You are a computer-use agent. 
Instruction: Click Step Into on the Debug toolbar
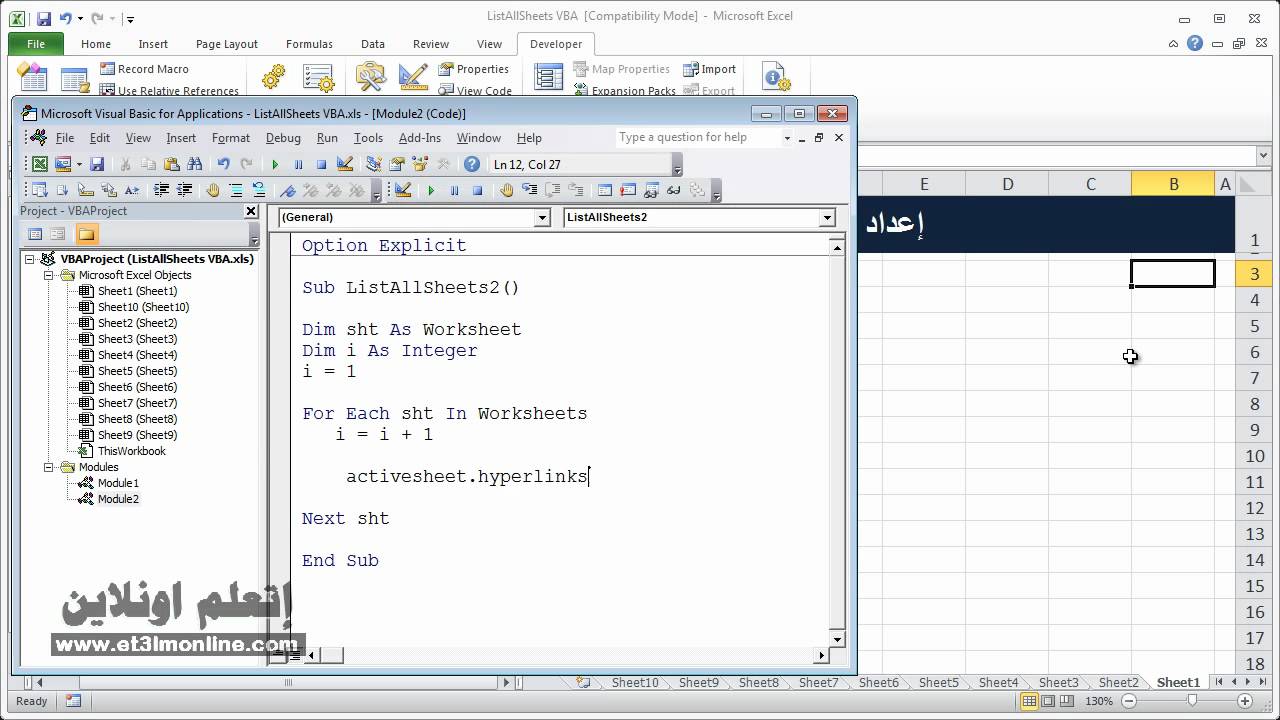click(x=530, y=190)
